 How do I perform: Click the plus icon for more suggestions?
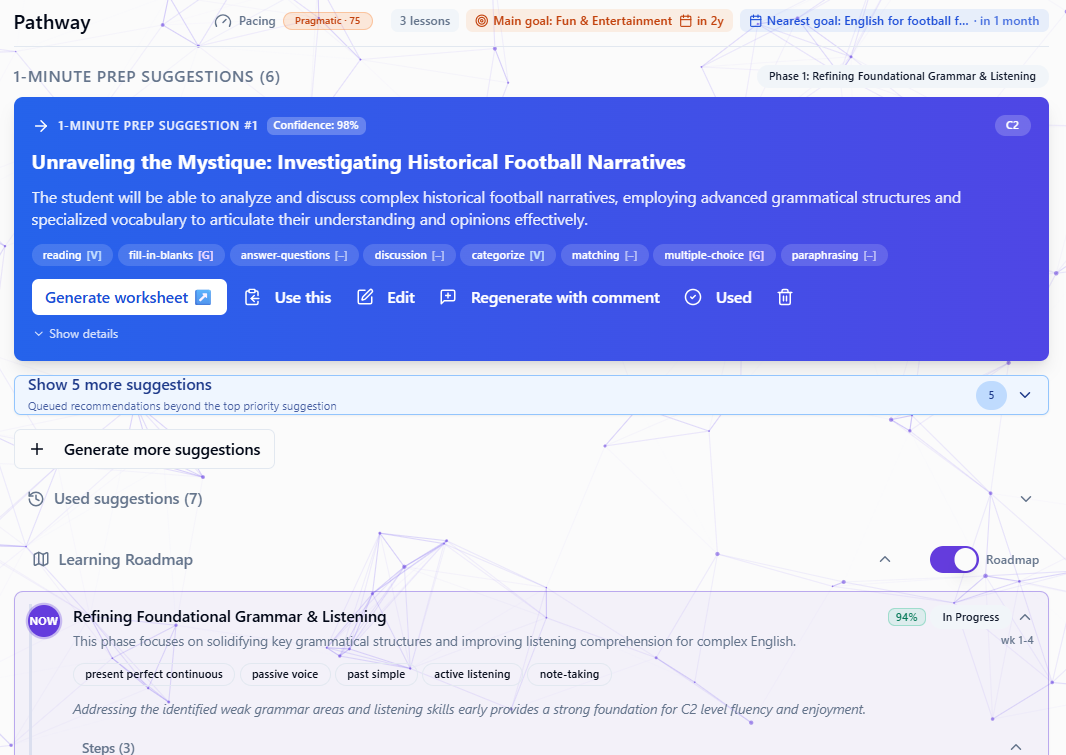(37, 449)
